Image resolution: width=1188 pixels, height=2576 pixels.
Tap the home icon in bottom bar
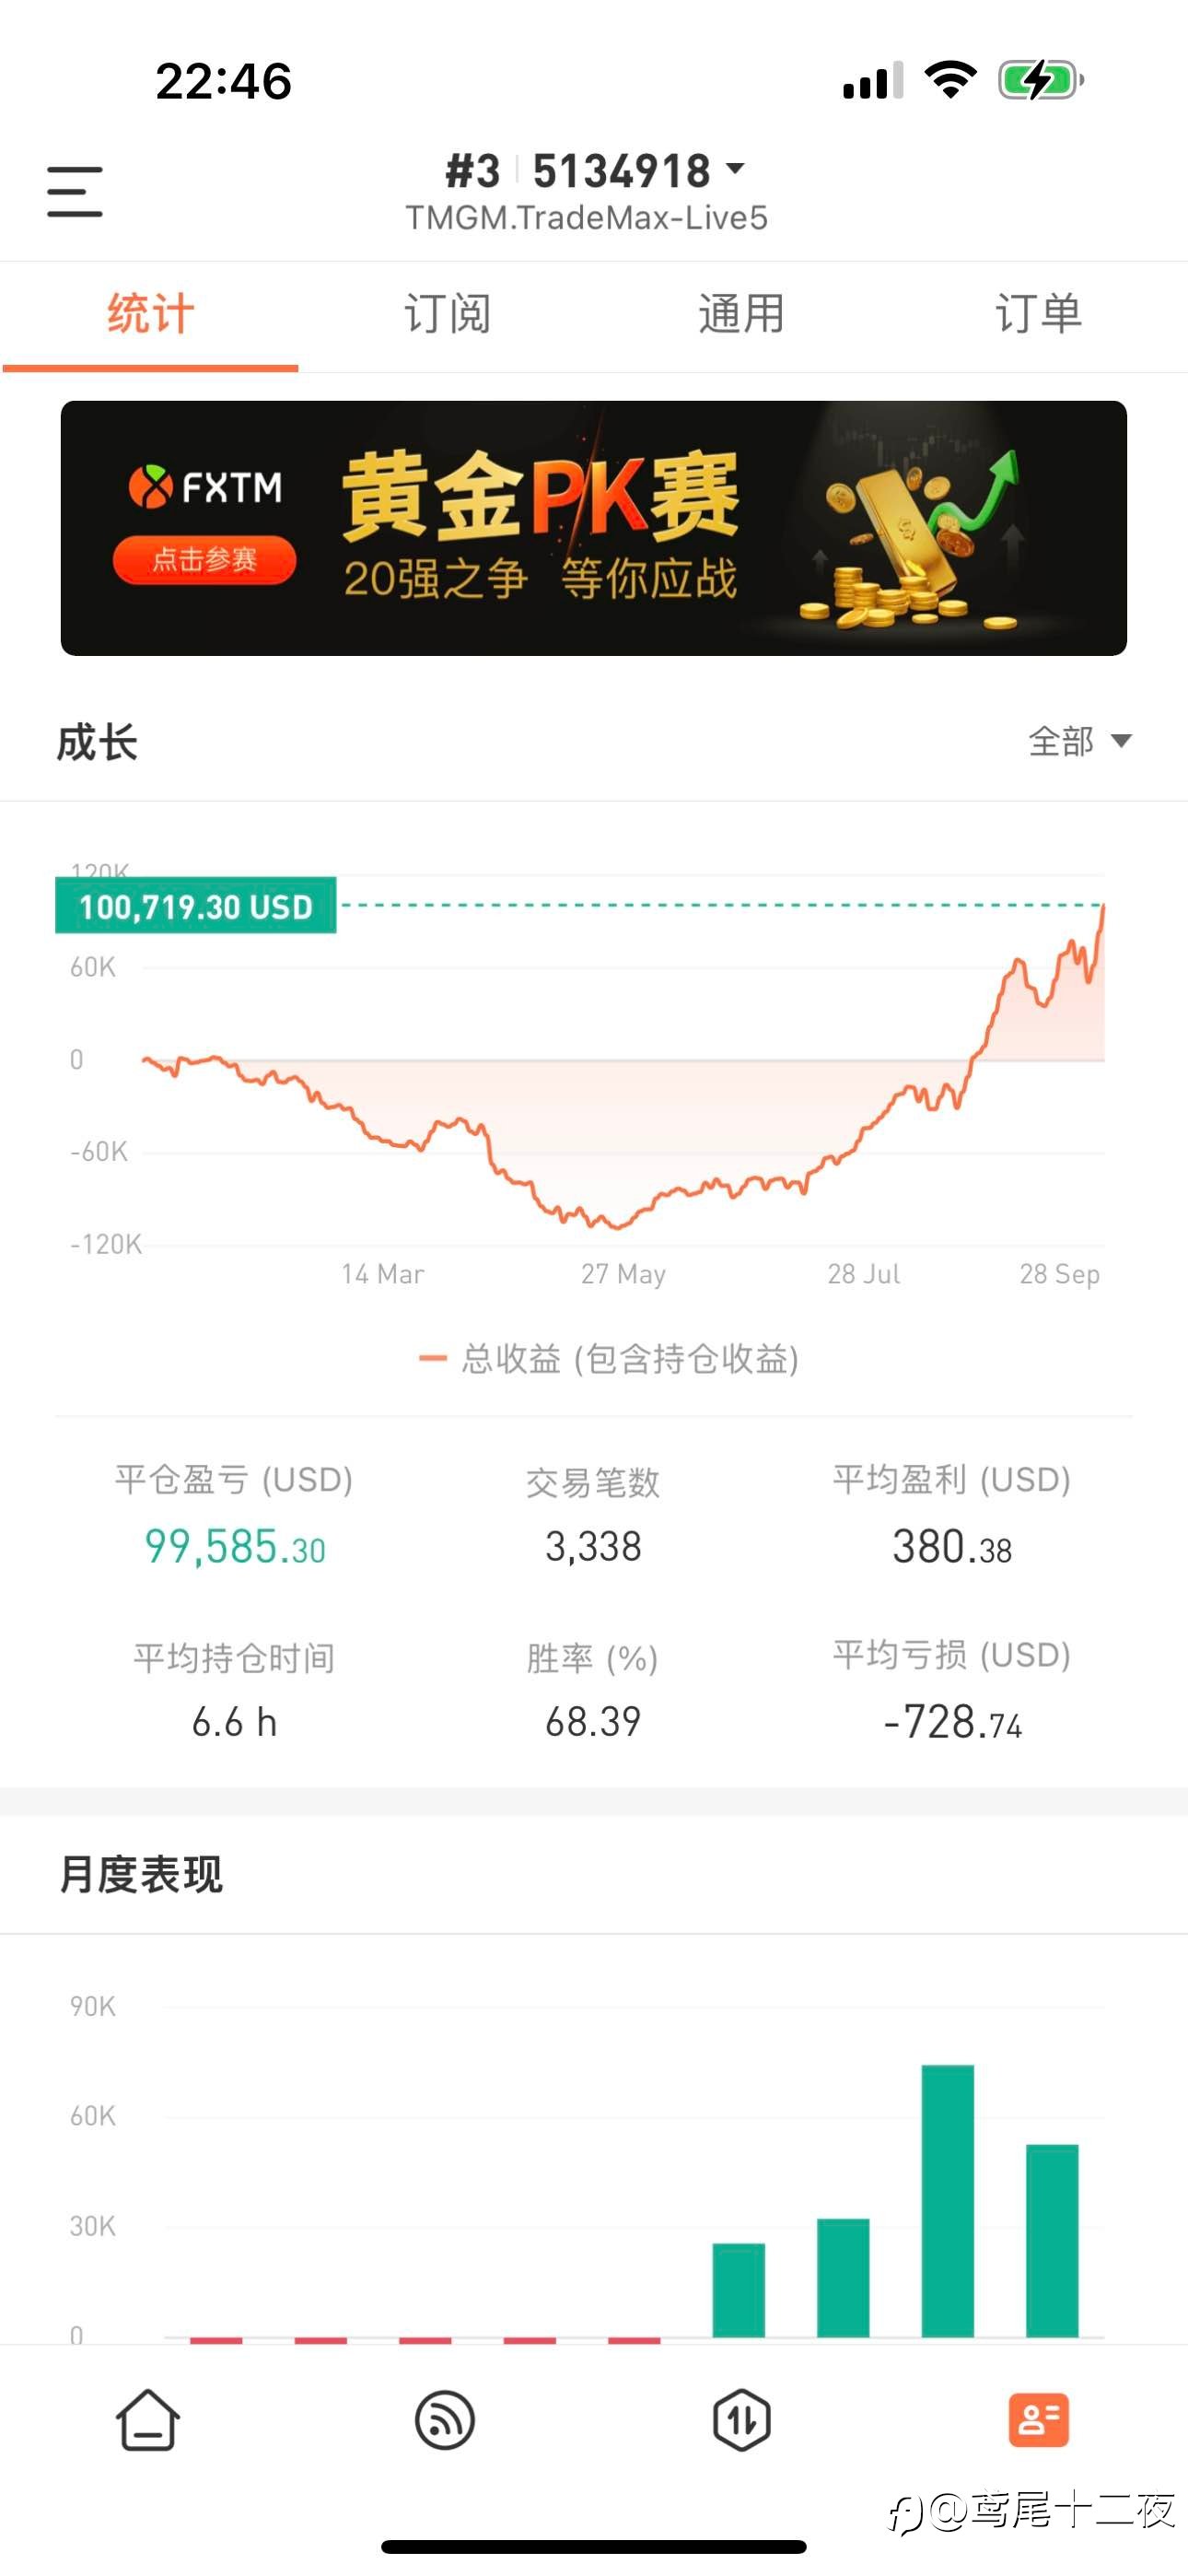[x=148, y=2420]
